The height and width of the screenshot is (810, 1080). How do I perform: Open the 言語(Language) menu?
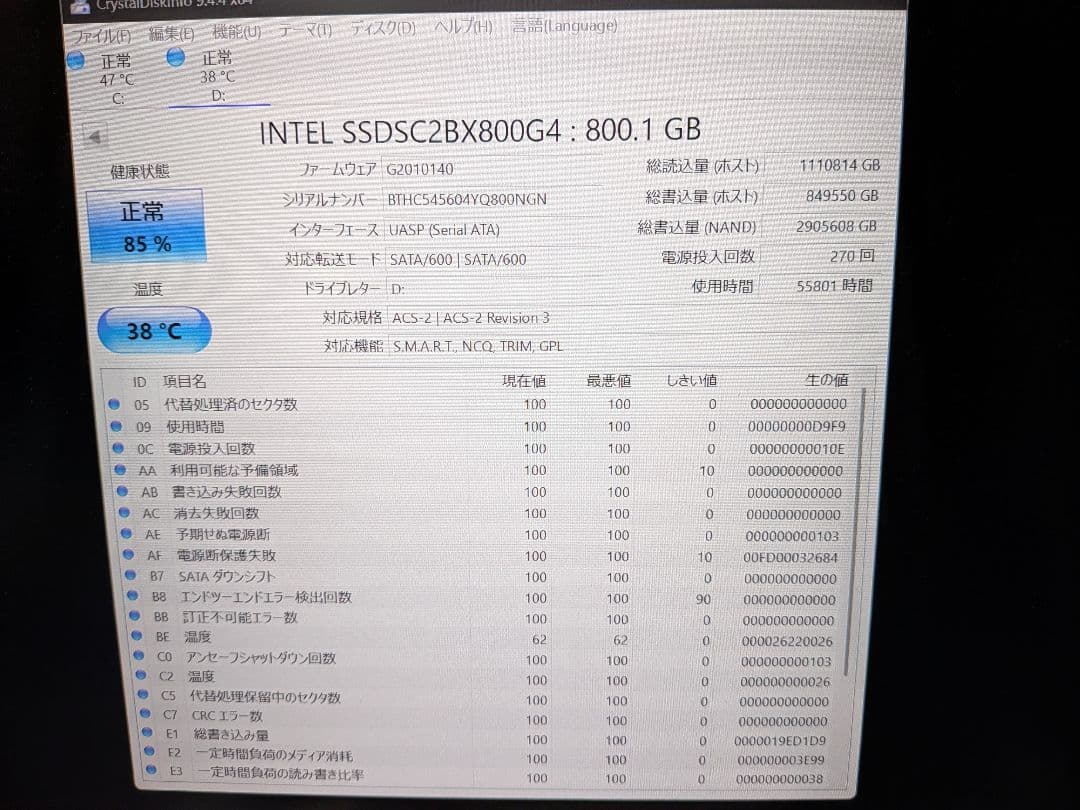(x=565, y=27)
